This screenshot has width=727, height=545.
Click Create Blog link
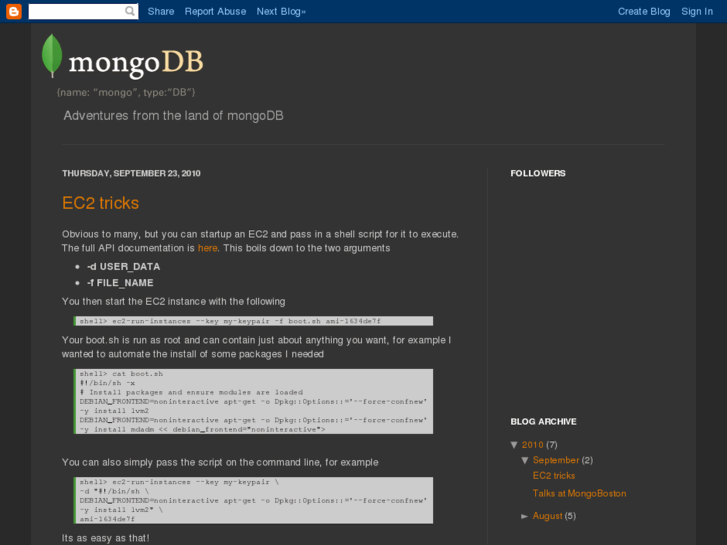pos(644,12)
